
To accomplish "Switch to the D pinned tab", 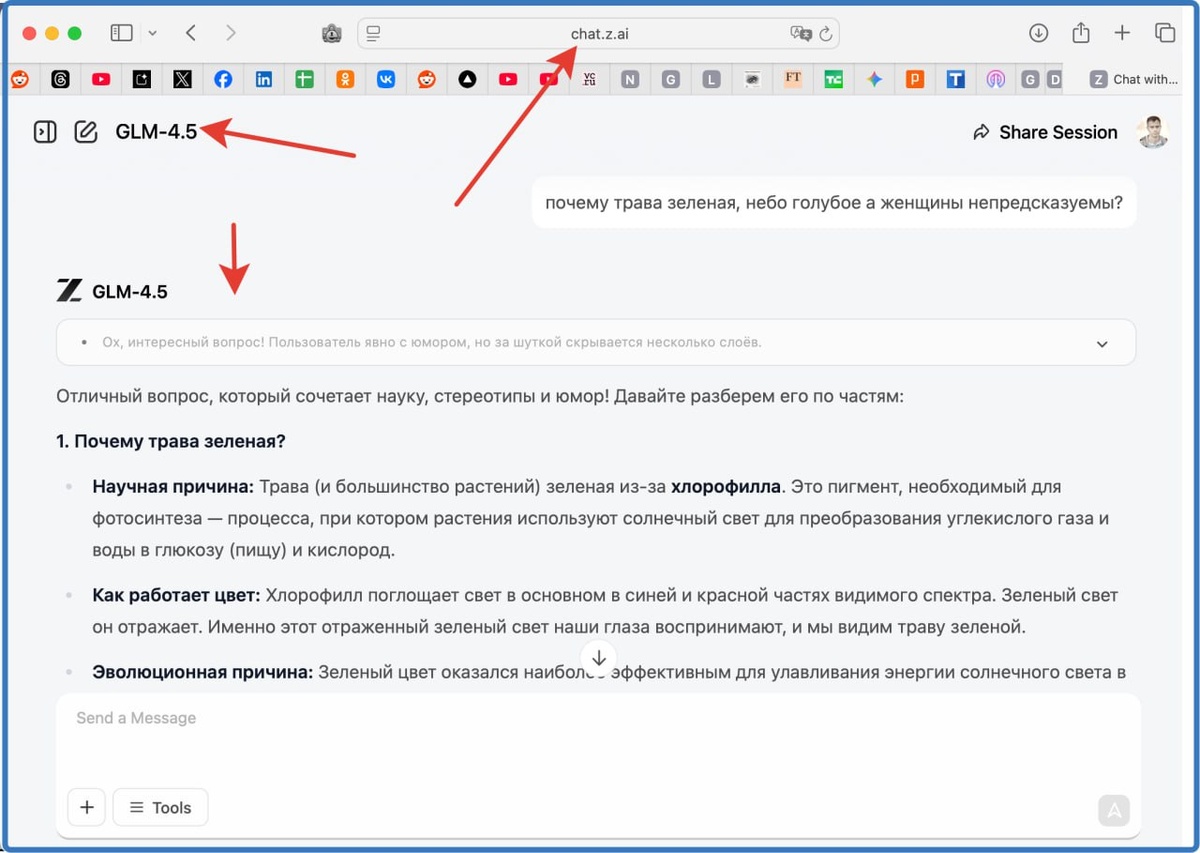I will tap(1054, 79).
